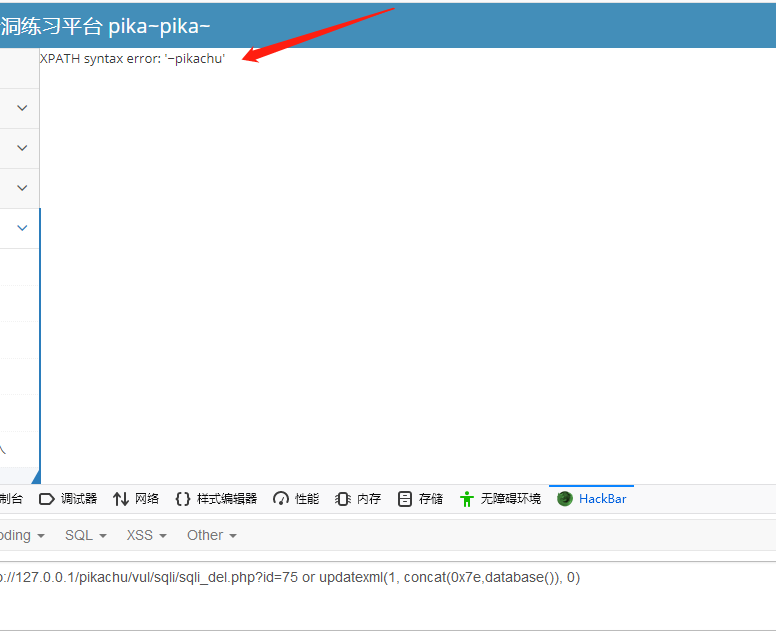Click the HackBar URL input containing updatexml payload

coord(388,596)
